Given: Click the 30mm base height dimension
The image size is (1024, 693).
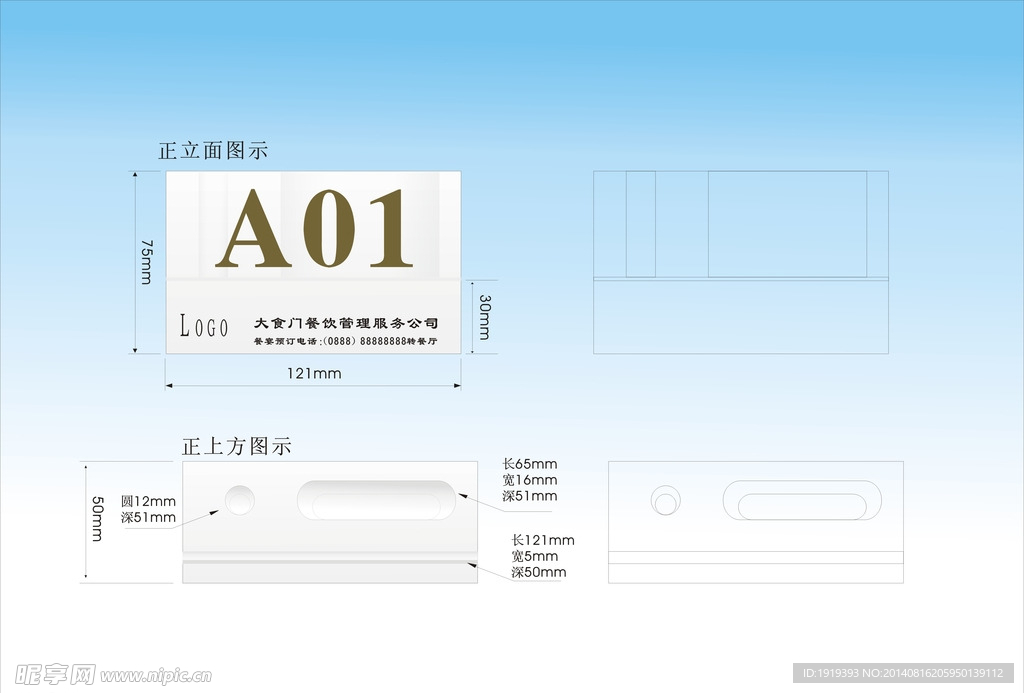Looking at the screenshot, I should click(484, 317).
